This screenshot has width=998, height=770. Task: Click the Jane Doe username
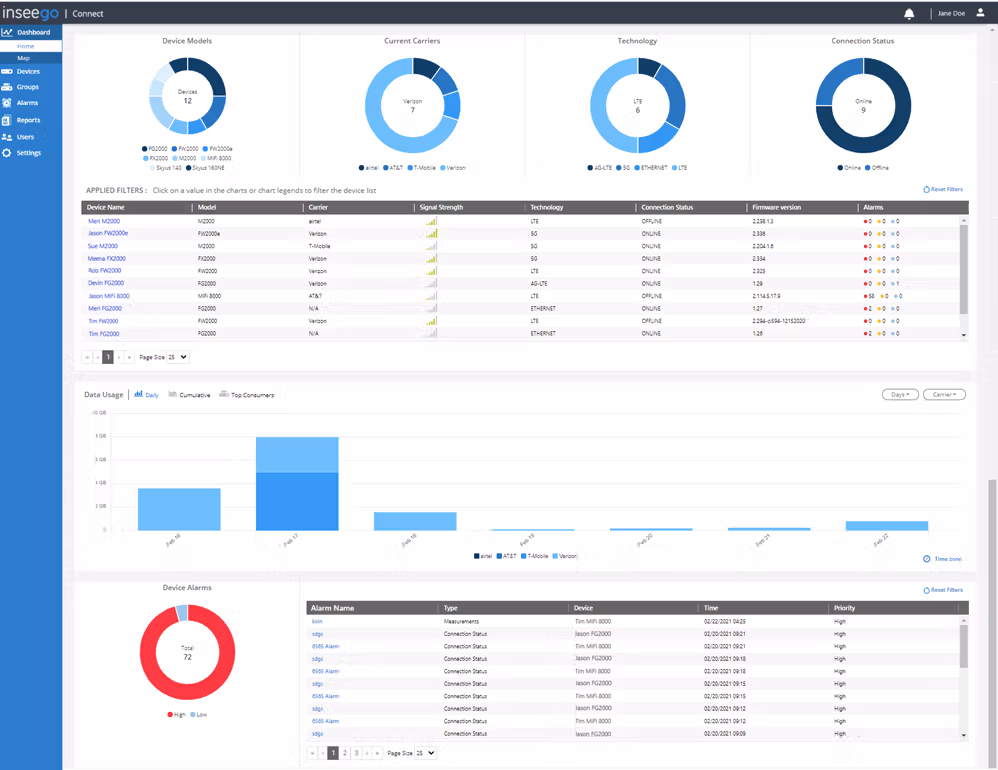(951, 13)
